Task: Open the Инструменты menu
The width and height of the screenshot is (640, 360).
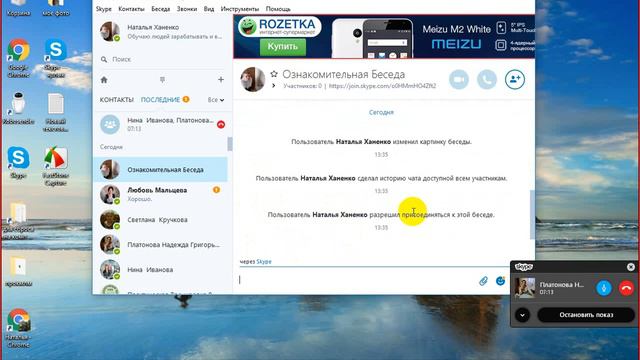Action: 240,9
